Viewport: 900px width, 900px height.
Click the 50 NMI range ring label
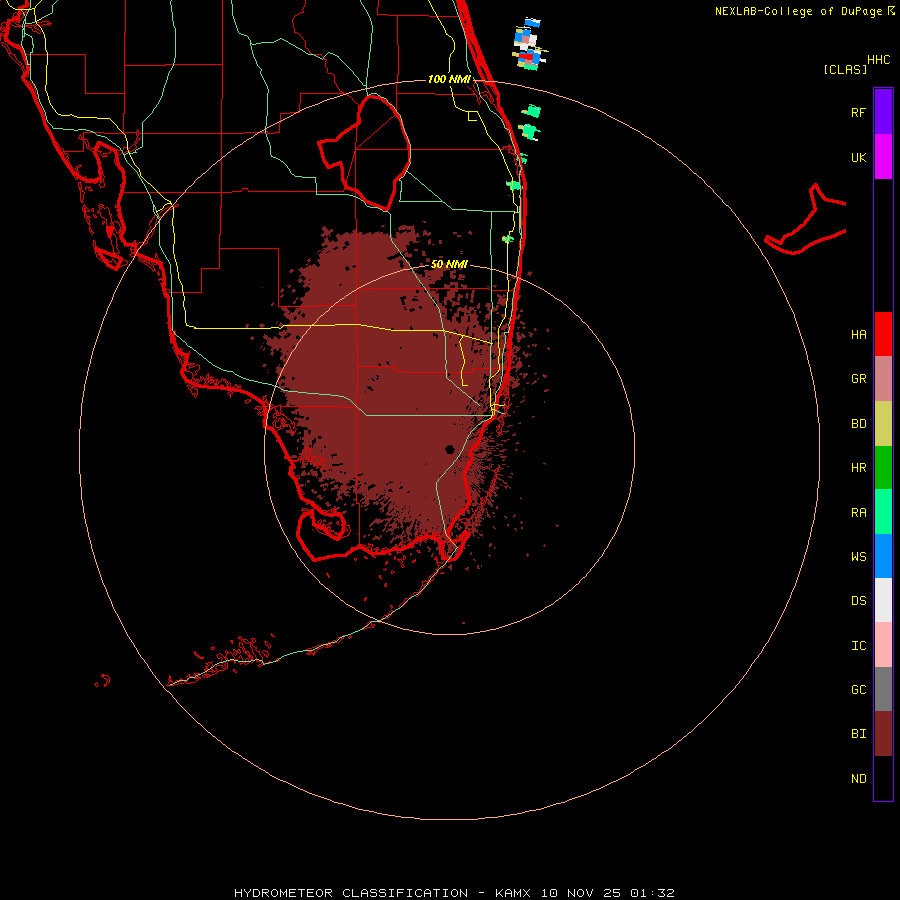click(x=449, y=264)
